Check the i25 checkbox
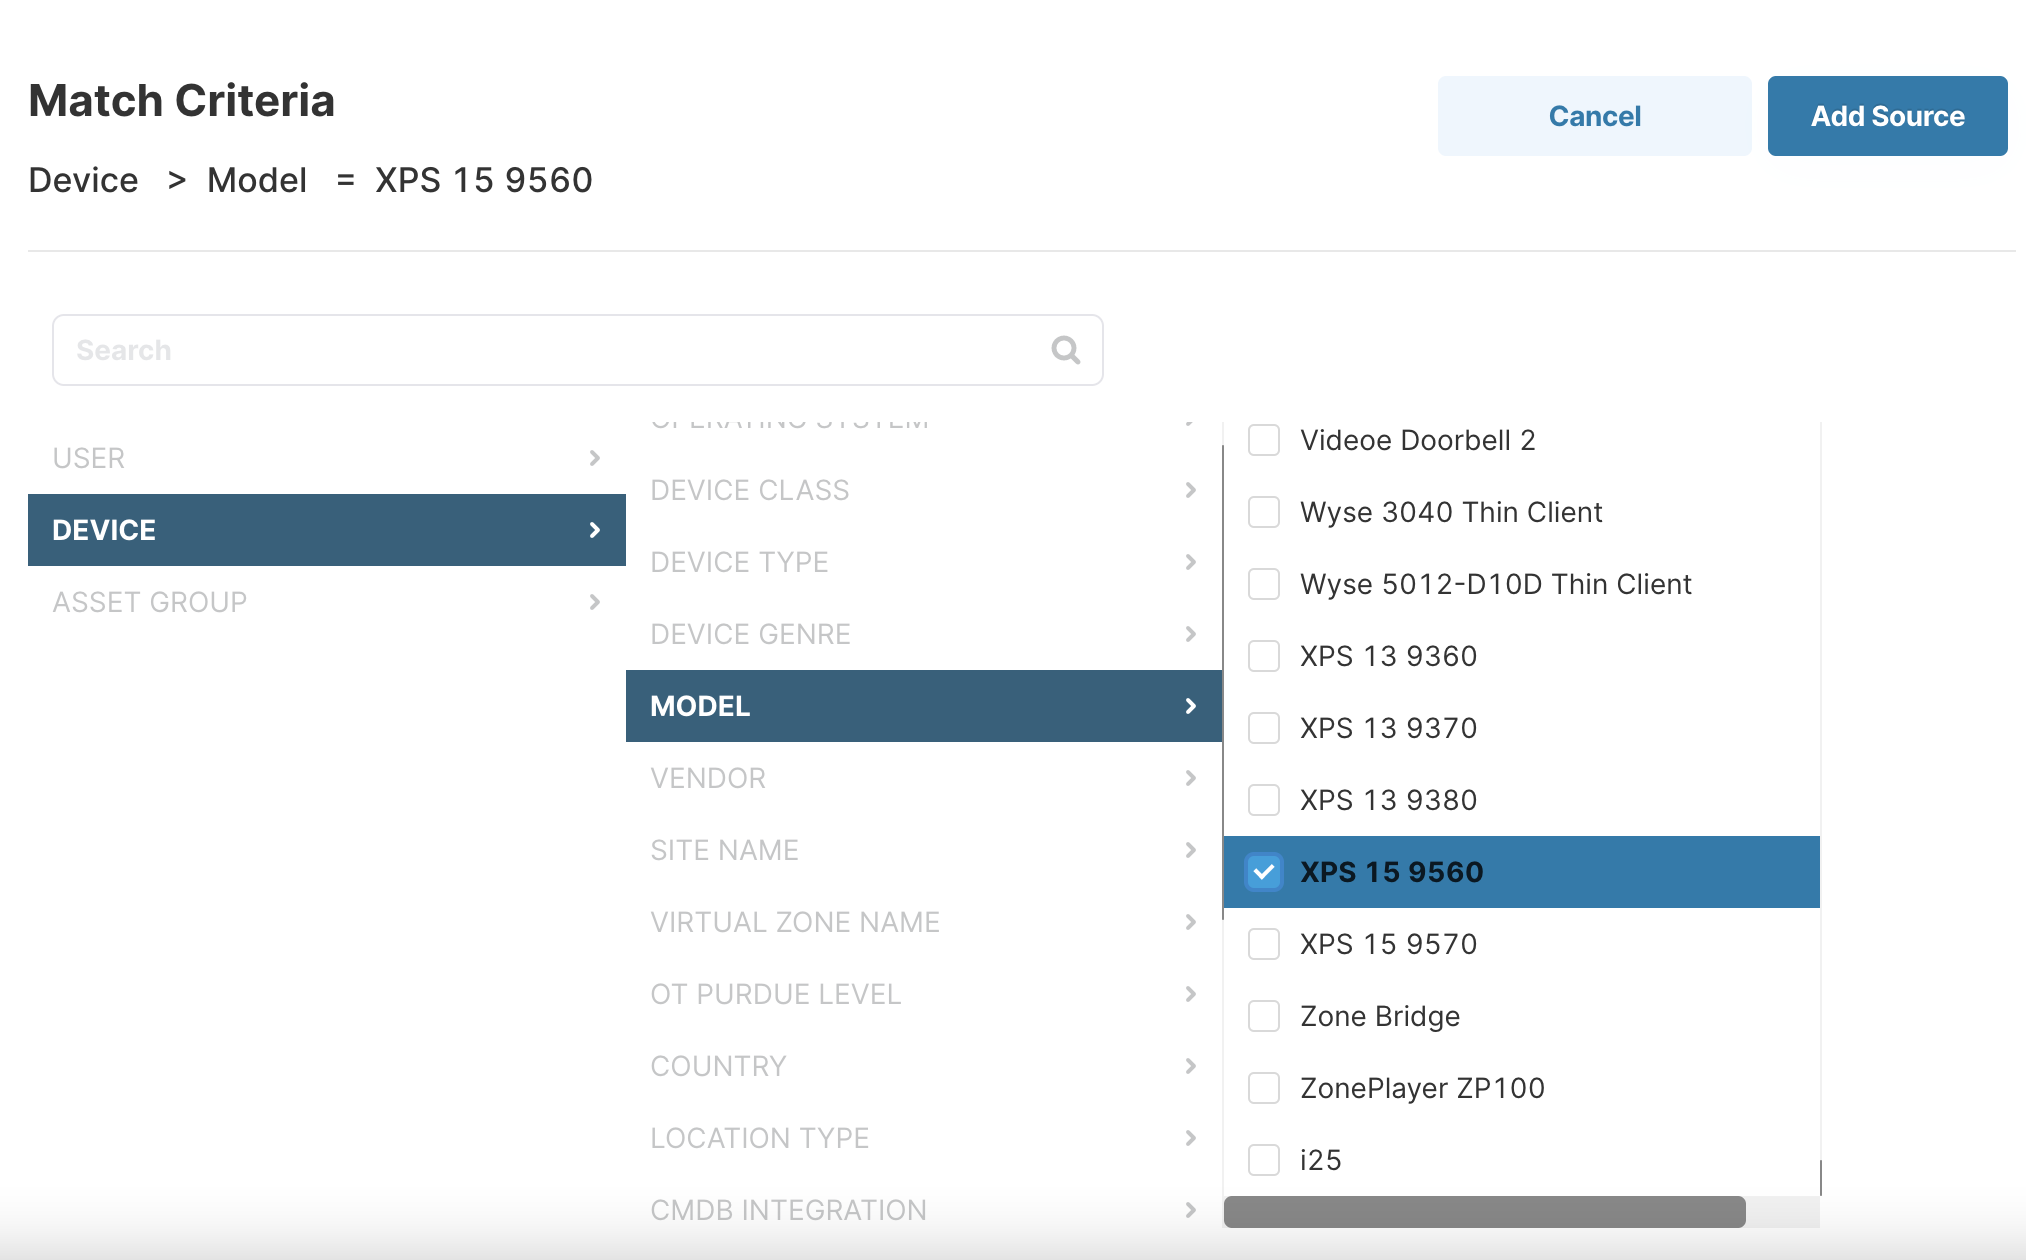The width and height of the screenshot is (2026, 1260). (x=1264, y=1160)
